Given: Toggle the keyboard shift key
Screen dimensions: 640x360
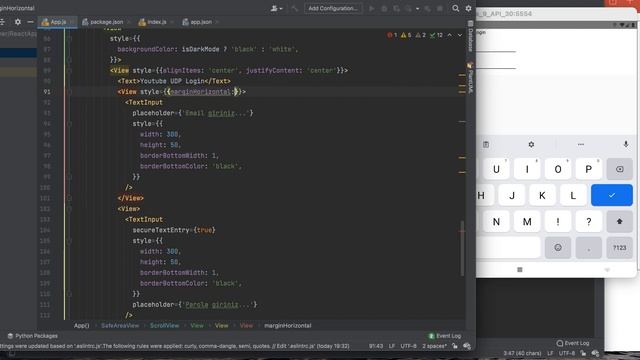Looking at the screenshot, I should point(620,222).
